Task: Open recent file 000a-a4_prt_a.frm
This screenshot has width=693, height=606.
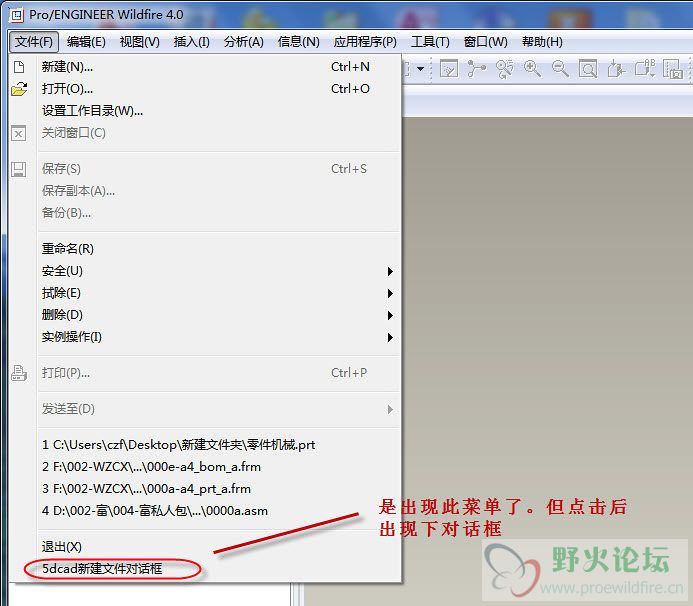Action: (206, 489)
